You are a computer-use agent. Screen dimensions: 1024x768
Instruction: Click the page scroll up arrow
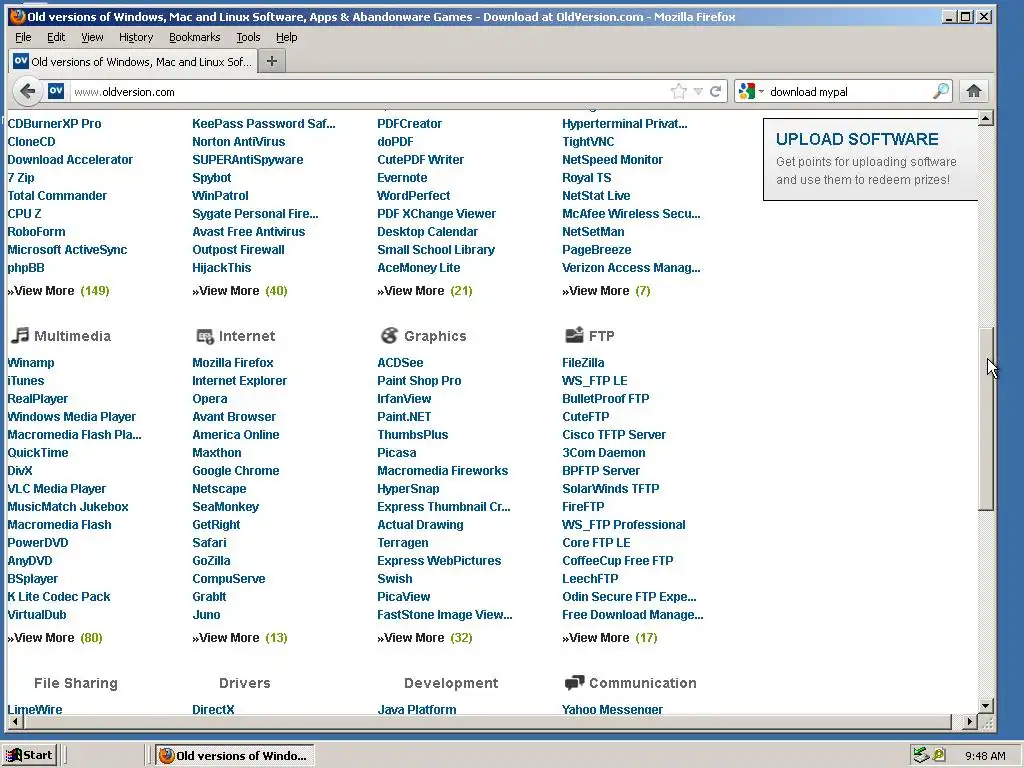pyautogui.click(x=985, y=118)
